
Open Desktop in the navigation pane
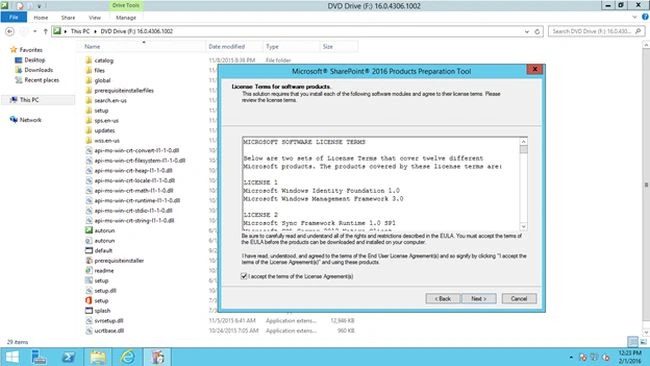(34, 60)
